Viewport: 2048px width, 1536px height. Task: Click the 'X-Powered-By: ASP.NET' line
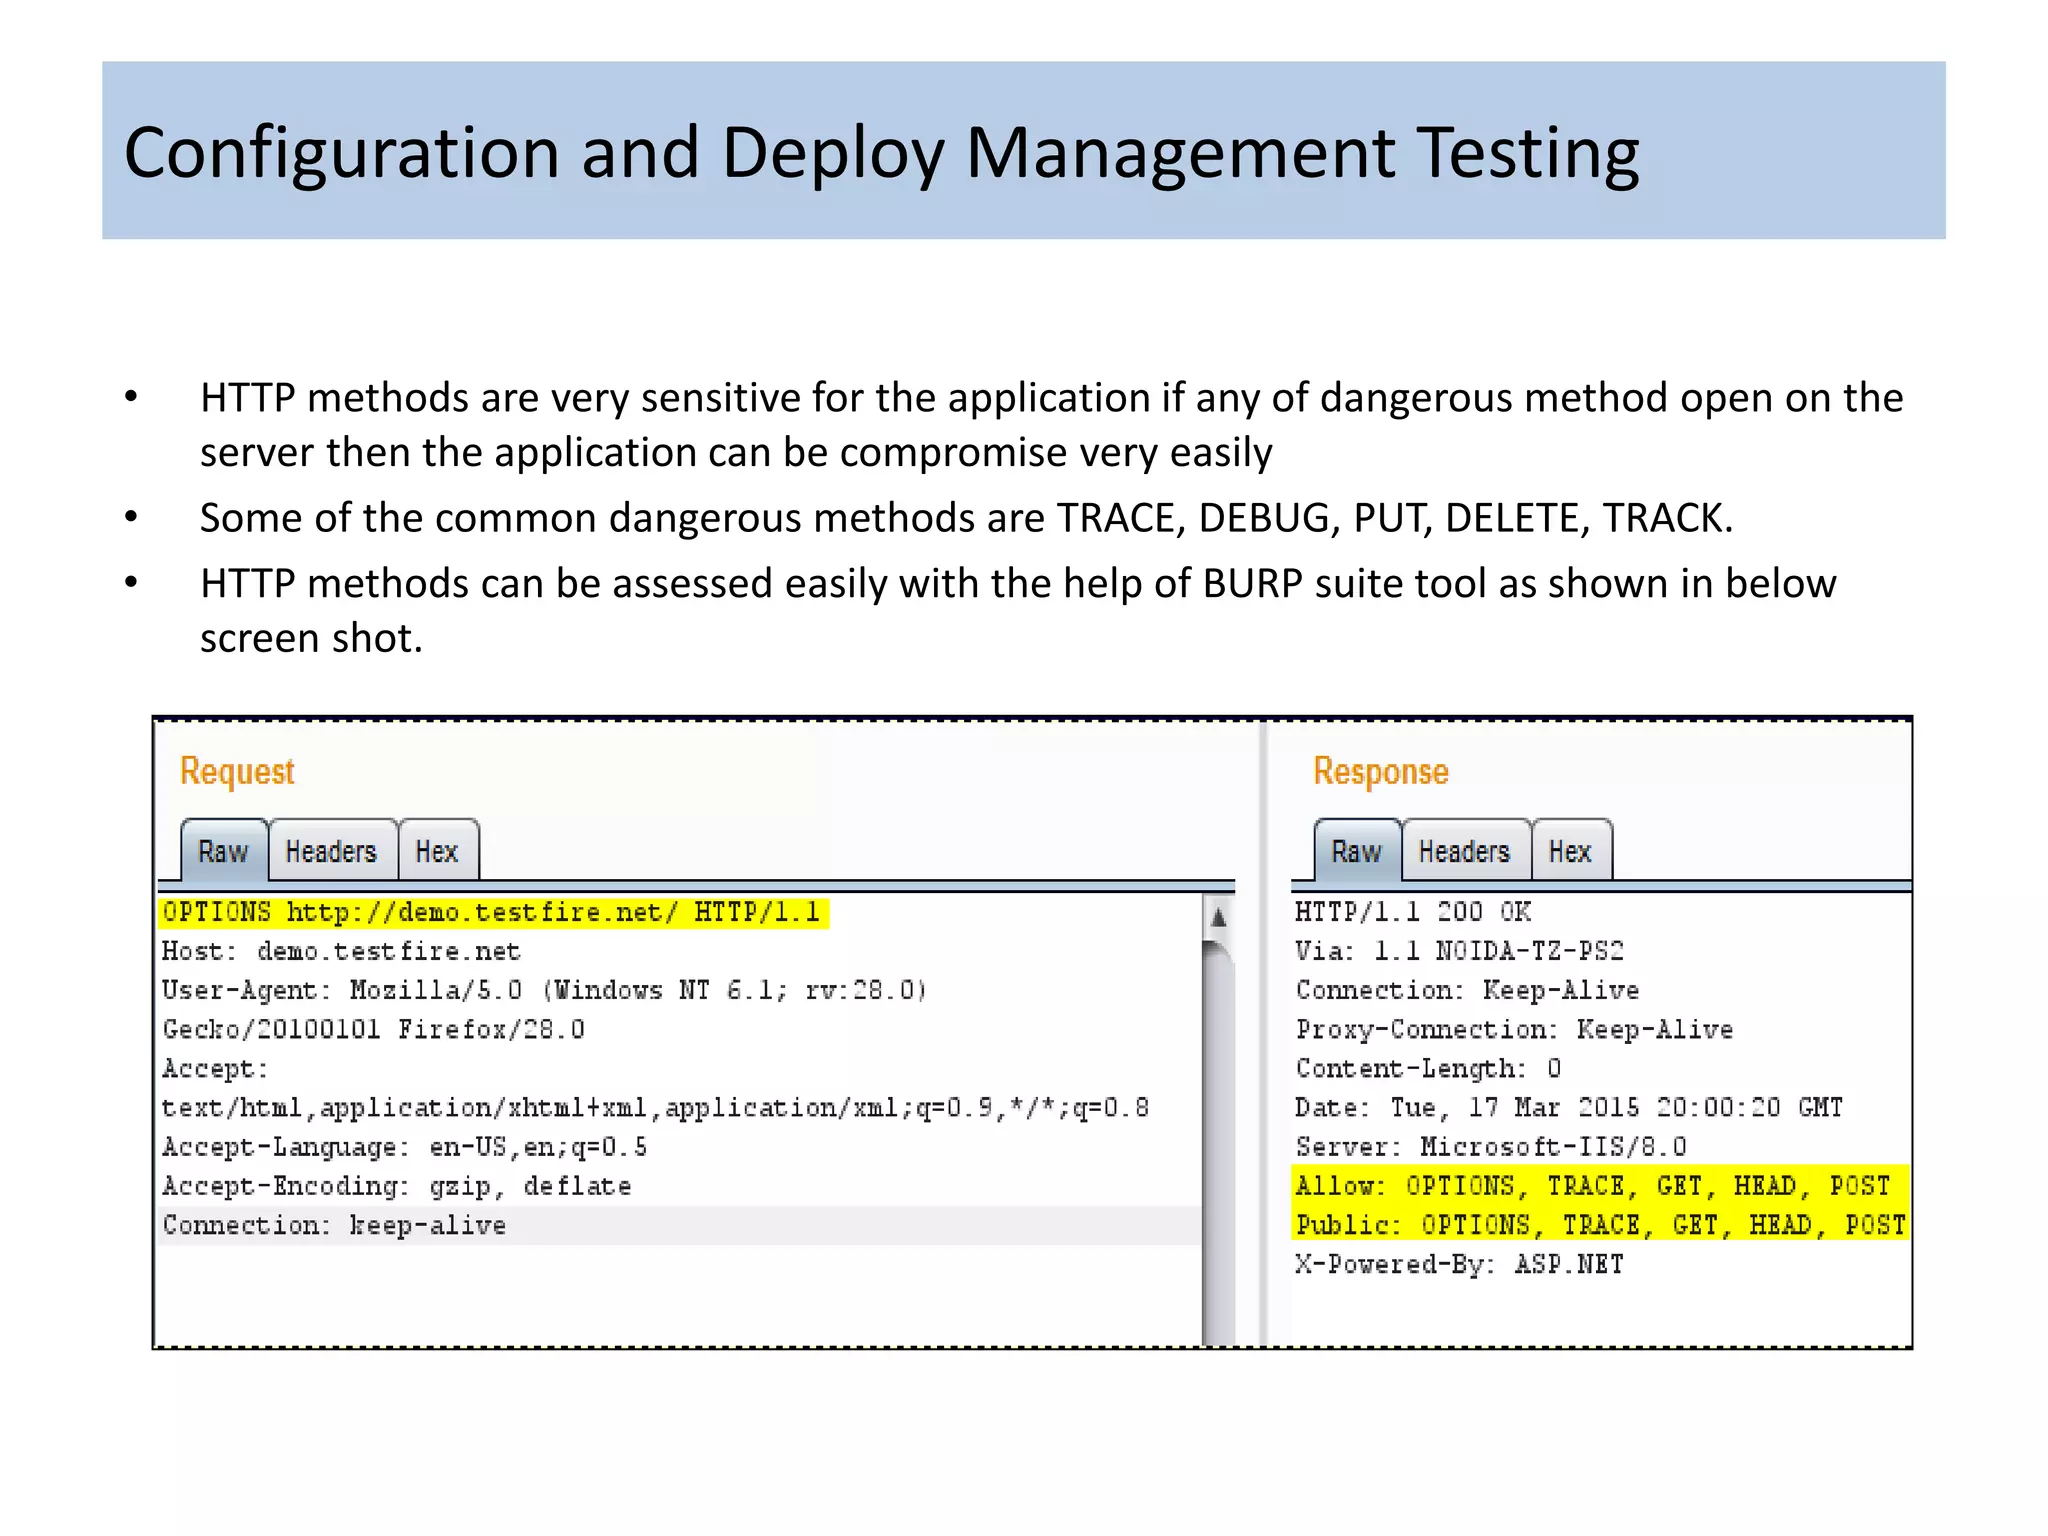point(1459,1264)
